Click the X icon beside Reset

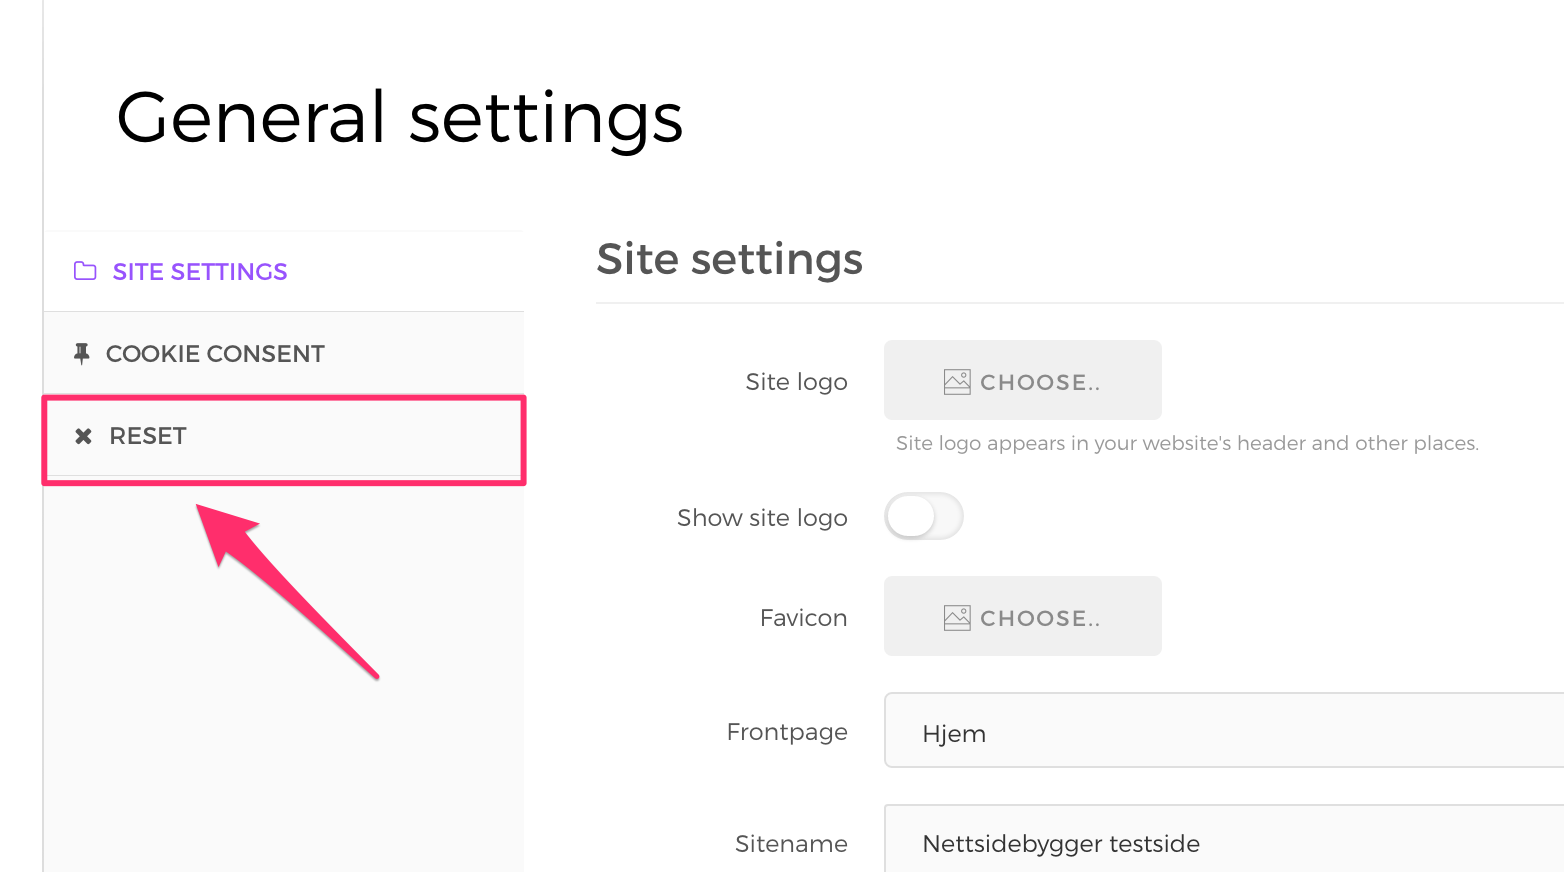(84, 436)
